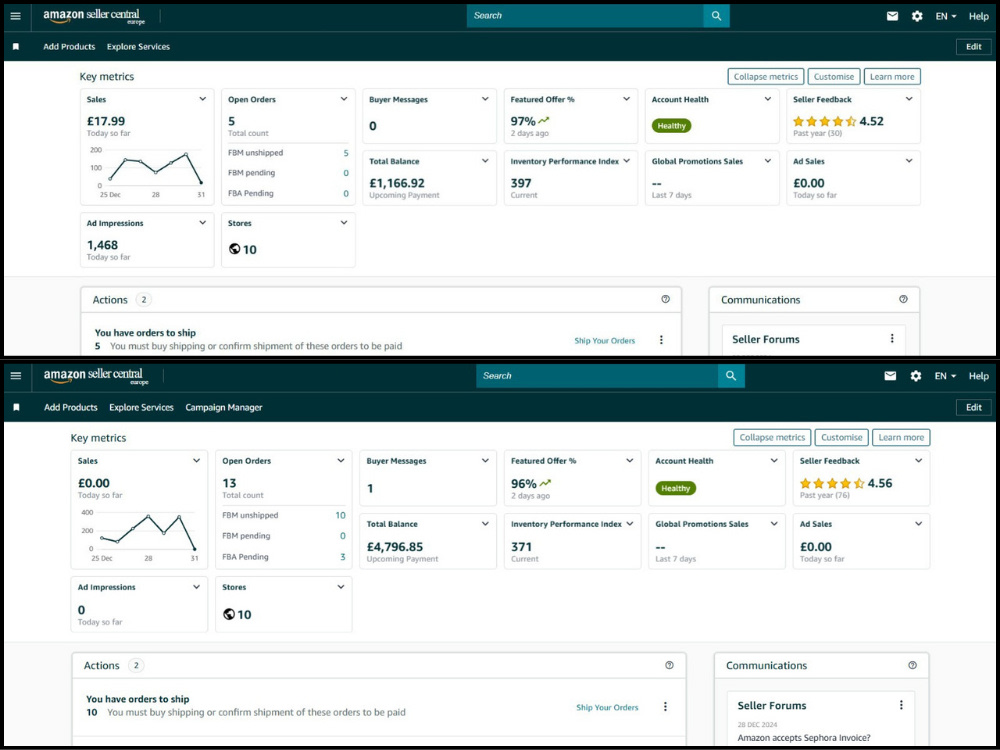This screenshot has height=750, width=1000.
Task: Click the Actions help icon in lower dashboard
Action: (x=669, y=665)
